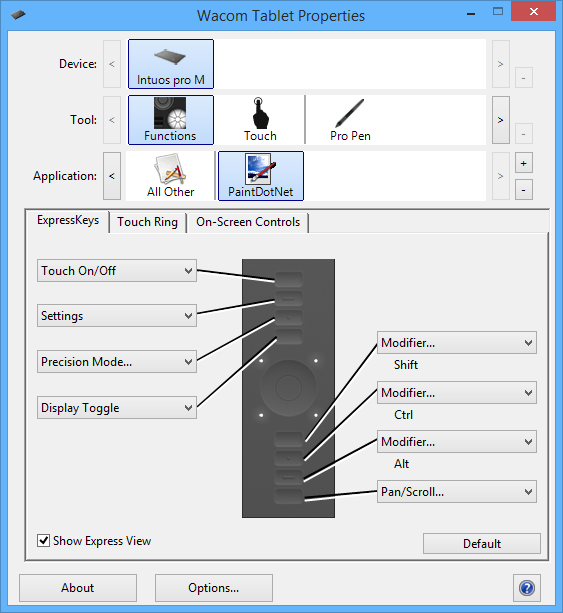
Task: Click the minus button beside Device list
Action: (524, 78)
